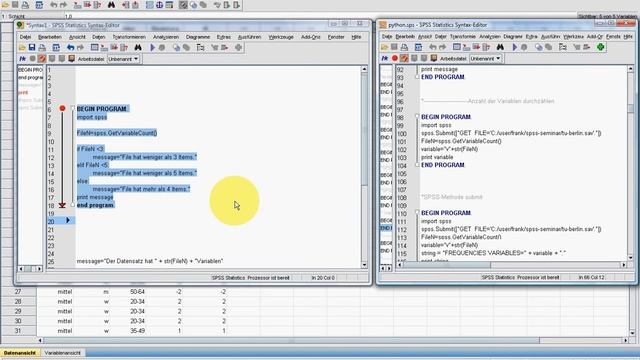Click Open icon in Data Editor toolbar
Image resolution: width=640 pixels, height=360 pixels.
click(x=5, y=5)
